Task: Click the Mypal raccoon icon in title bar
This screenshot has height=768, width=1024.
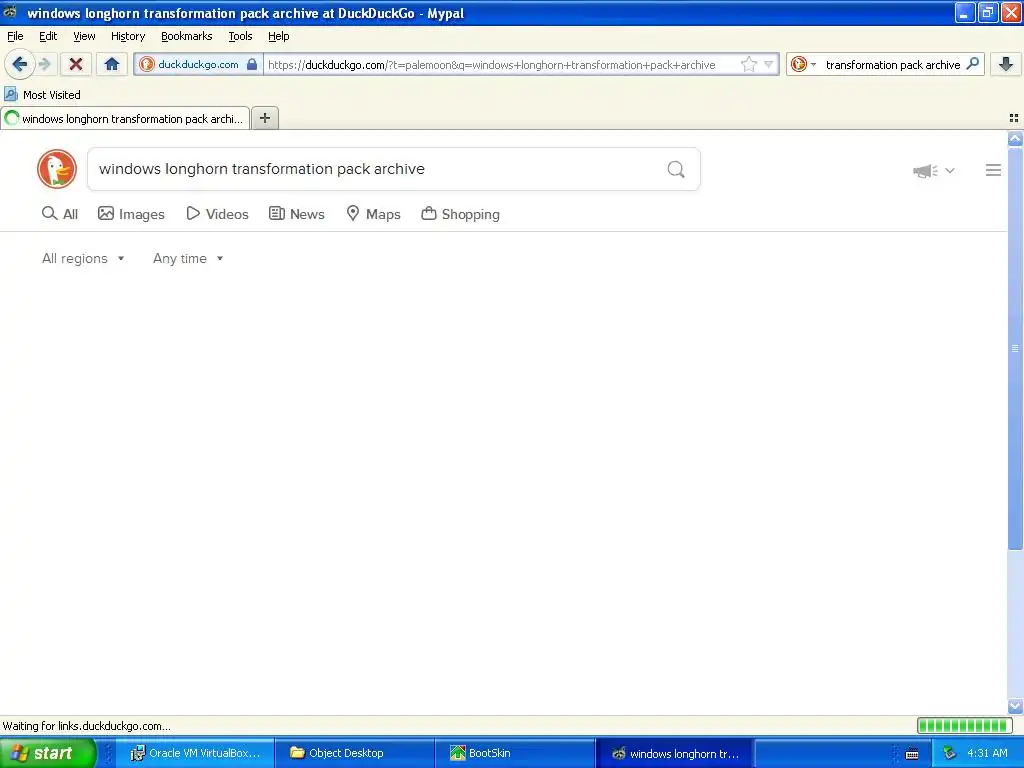Action: pos(10,12)
